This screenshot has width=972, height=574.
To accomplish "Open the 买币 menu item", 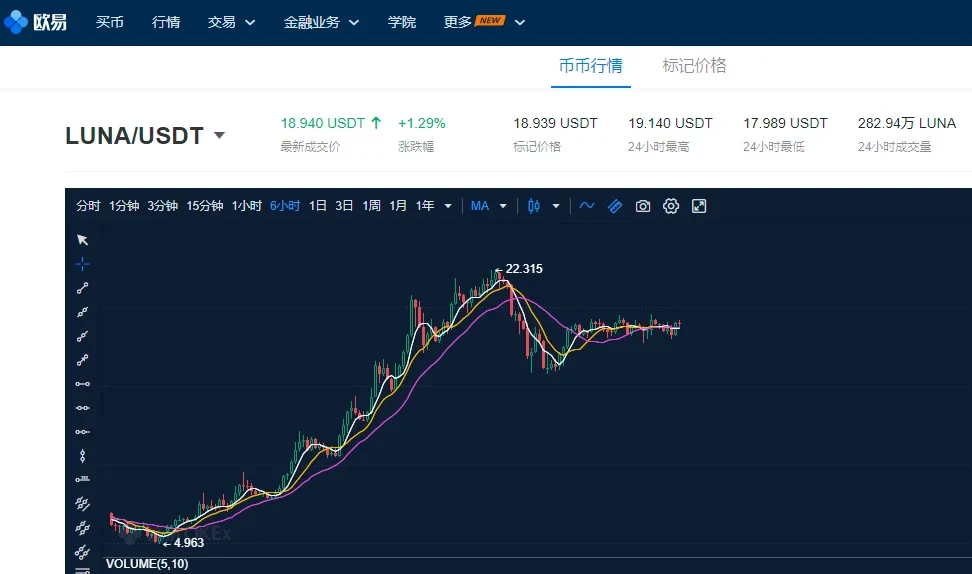I will click(110, 22).
